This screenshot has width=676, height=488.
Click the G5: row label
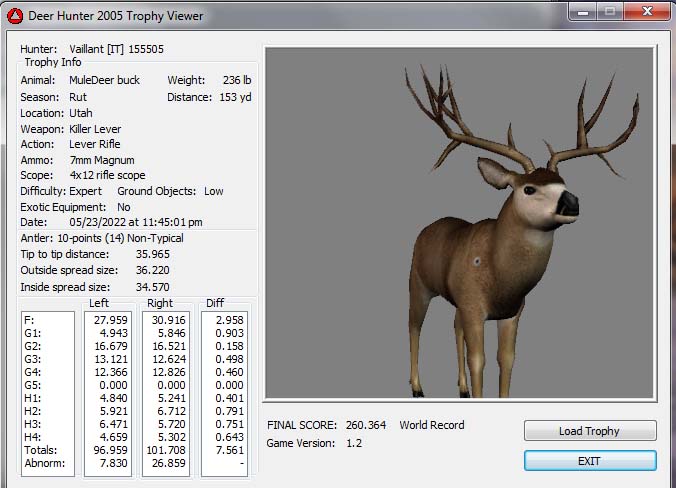[x=33, y=385]
